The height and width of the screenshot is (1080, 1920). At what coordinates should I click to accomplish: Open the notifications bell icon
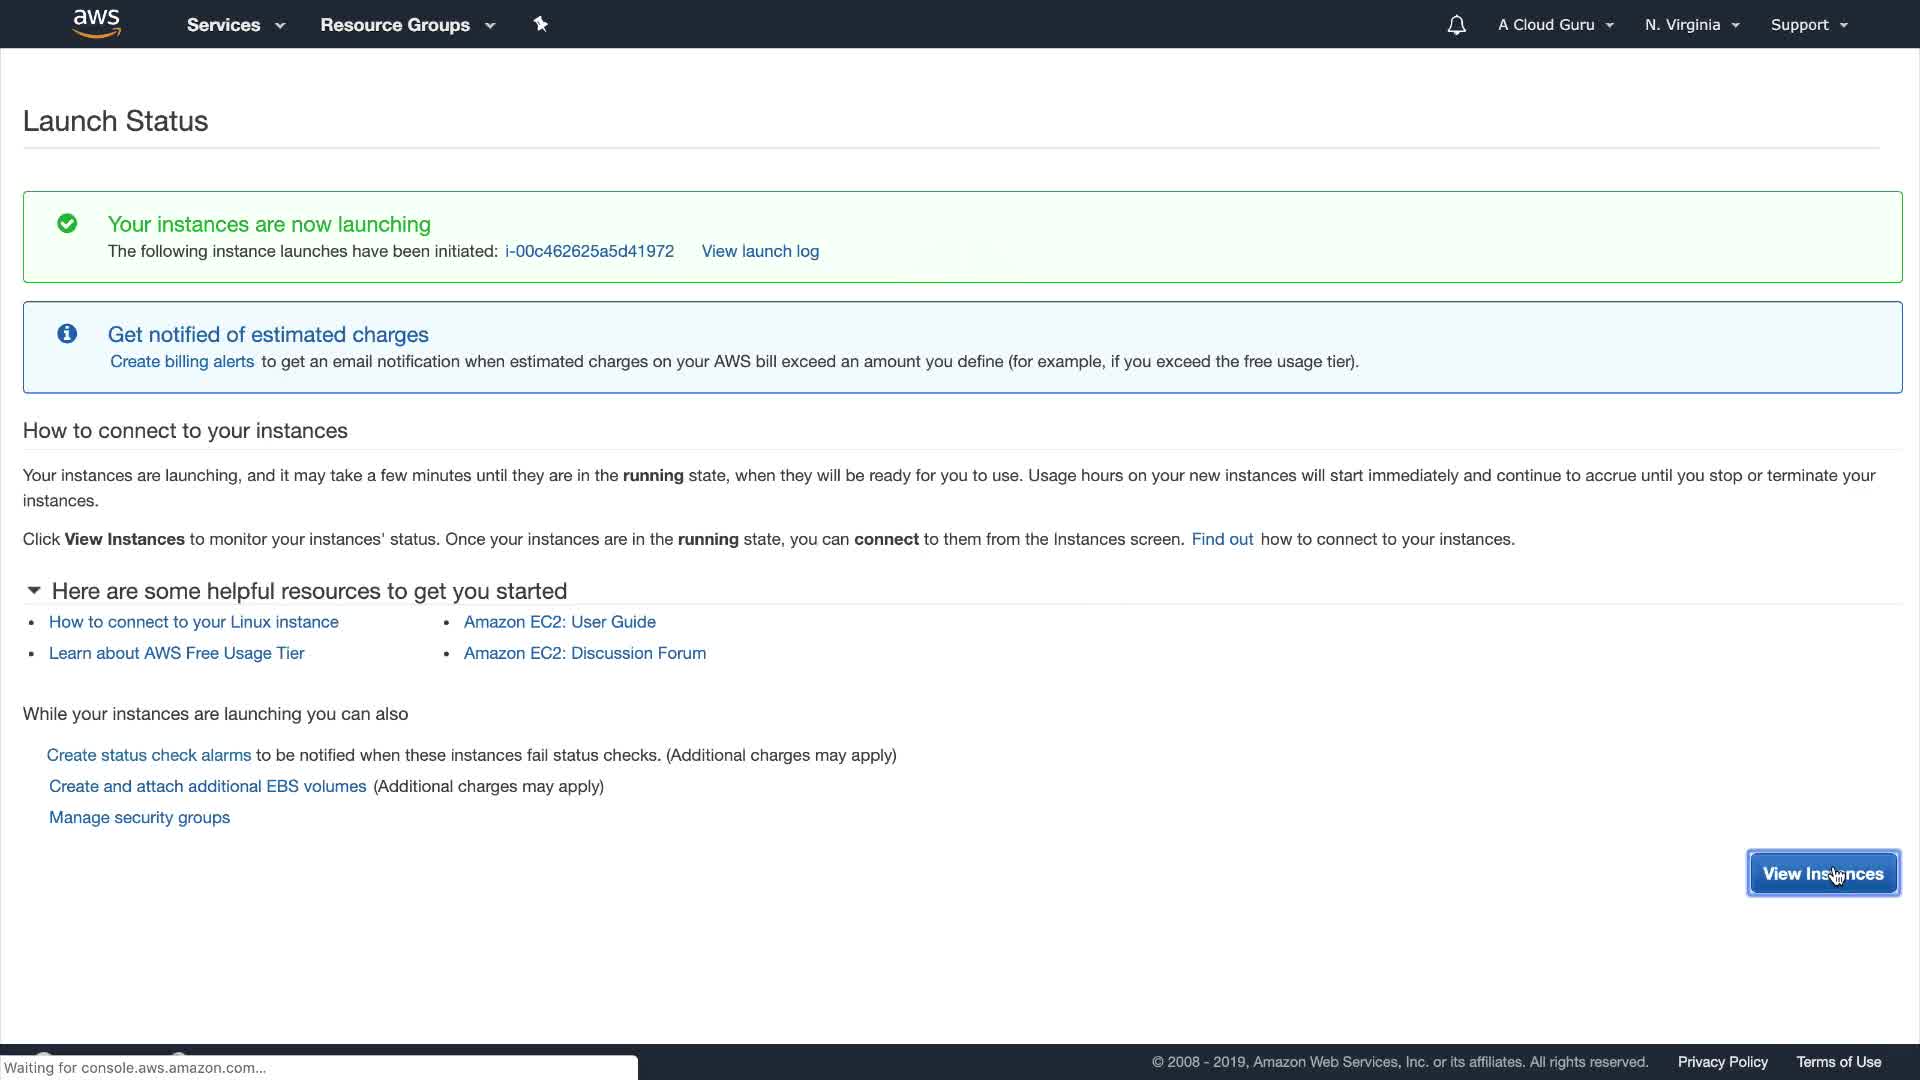[1456, 25]
